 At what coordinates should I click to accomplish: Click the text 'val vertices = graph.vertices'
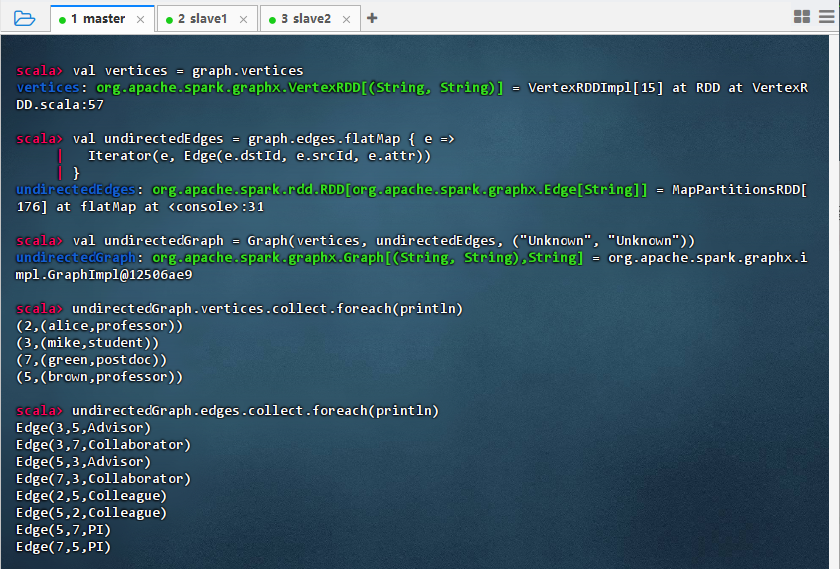[x=188, y=71]
